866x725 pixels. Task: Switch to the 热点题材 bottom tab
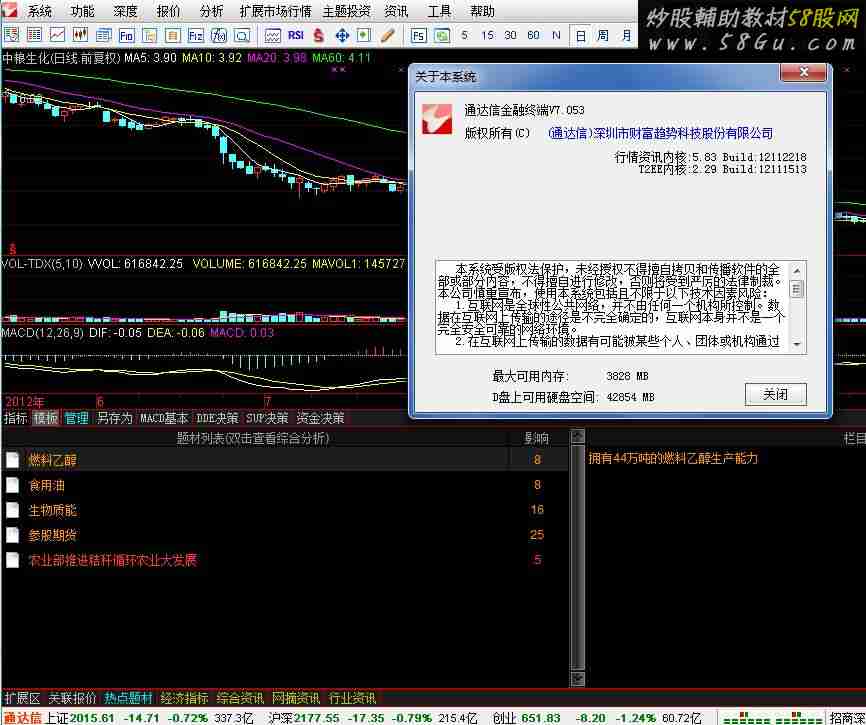(128, 698)
